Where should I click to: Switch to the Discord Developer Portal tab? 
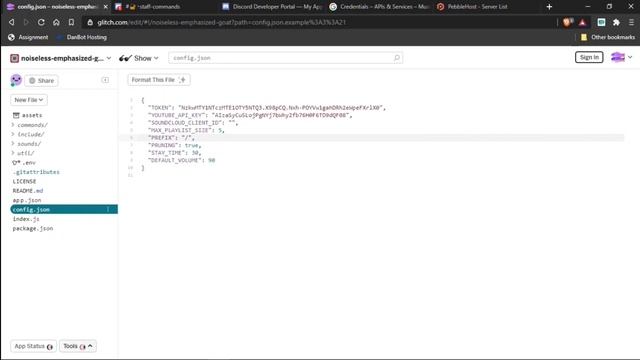[x=273, y=7]
